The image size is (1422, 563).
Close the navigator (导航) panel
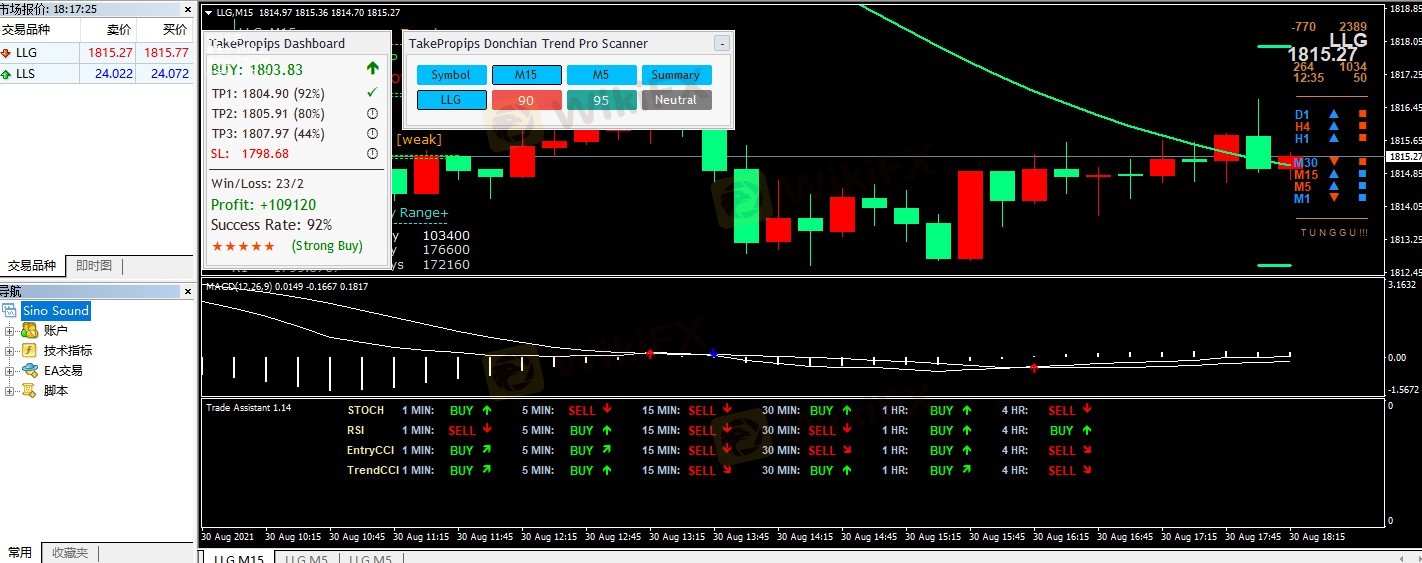coord(187,291)
